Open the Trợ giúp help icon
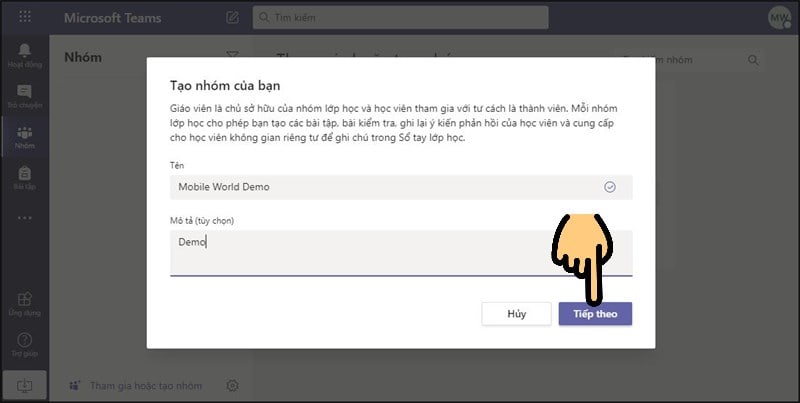 pos(24,345)
